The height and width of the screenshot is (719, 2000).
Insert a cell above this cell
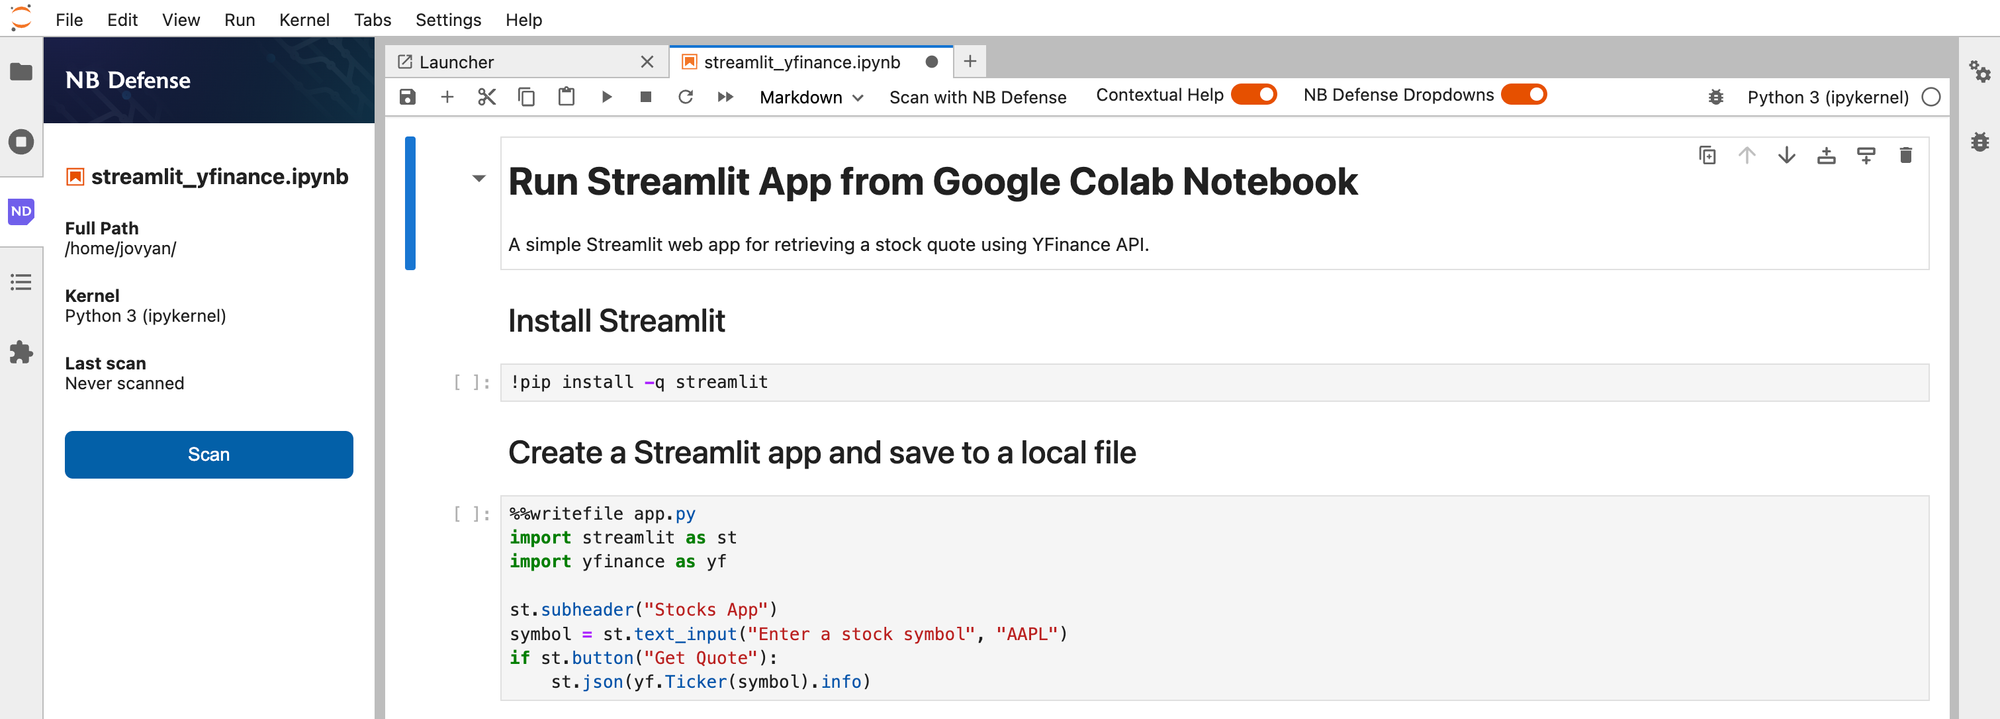pos(1826,155)
